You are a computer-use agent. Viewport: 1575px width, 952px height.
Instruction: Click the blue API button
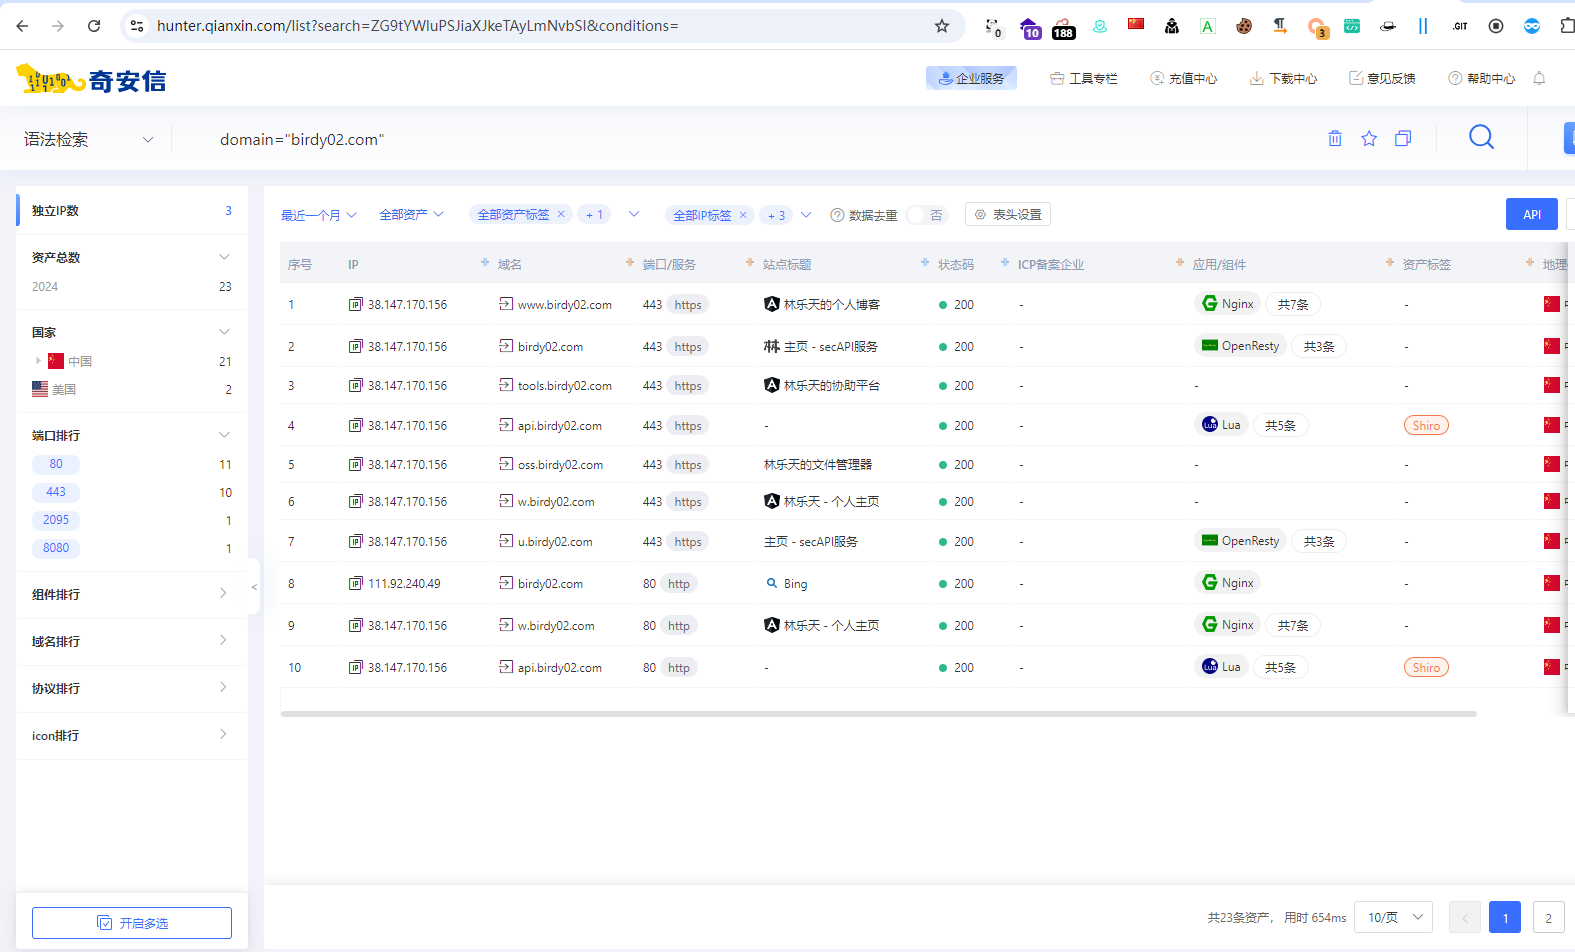pos(1531,214)
